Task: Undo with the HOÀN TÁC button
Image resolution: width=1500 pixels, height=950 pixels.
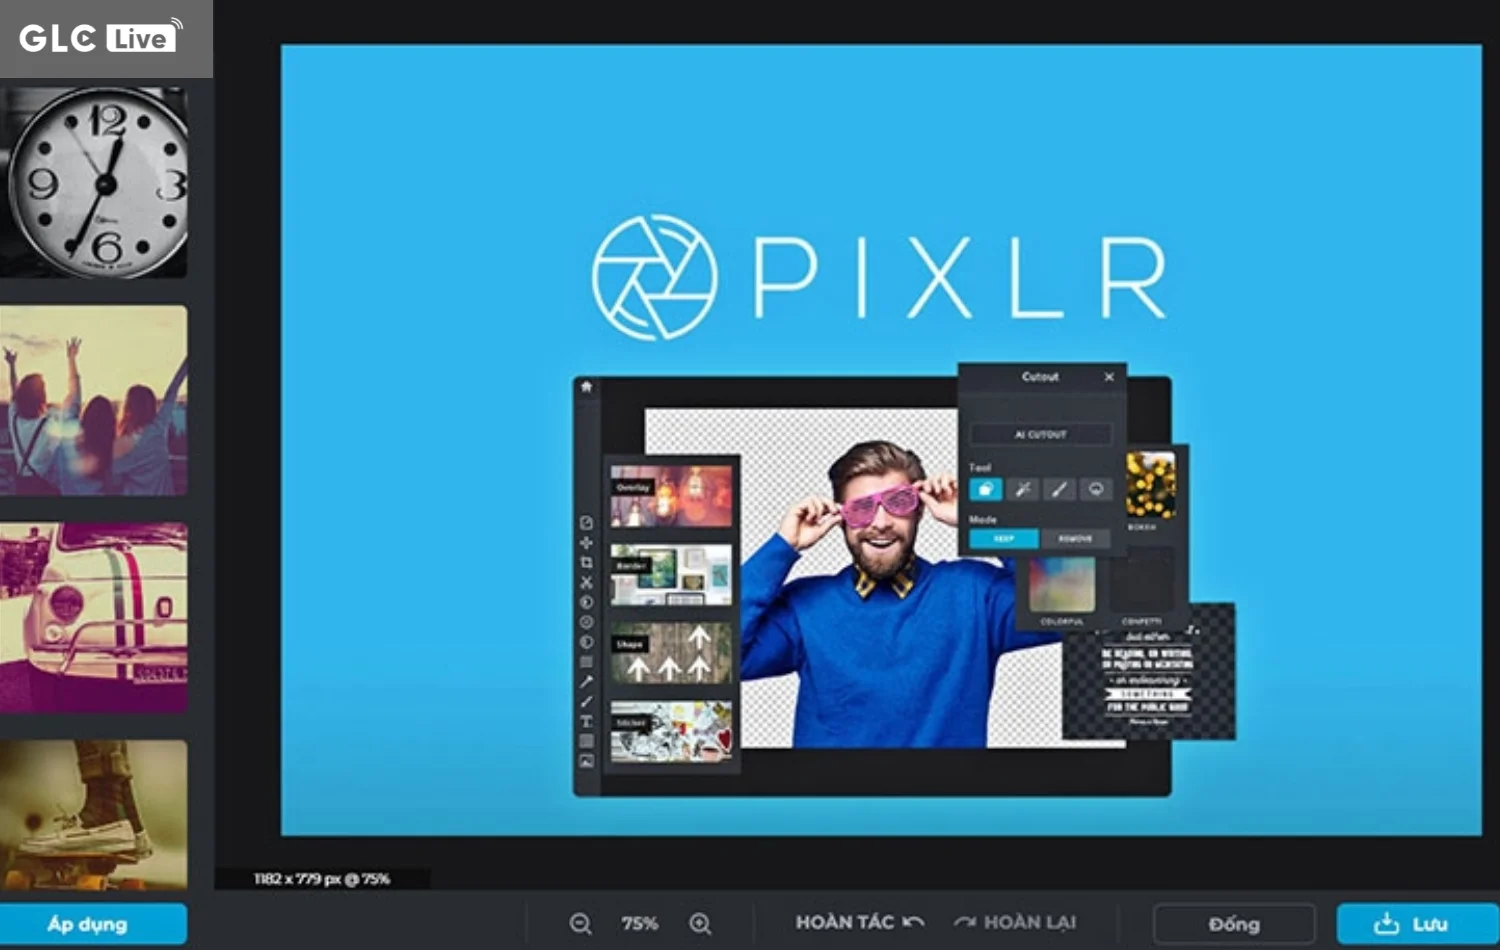Action: point(859,922)
